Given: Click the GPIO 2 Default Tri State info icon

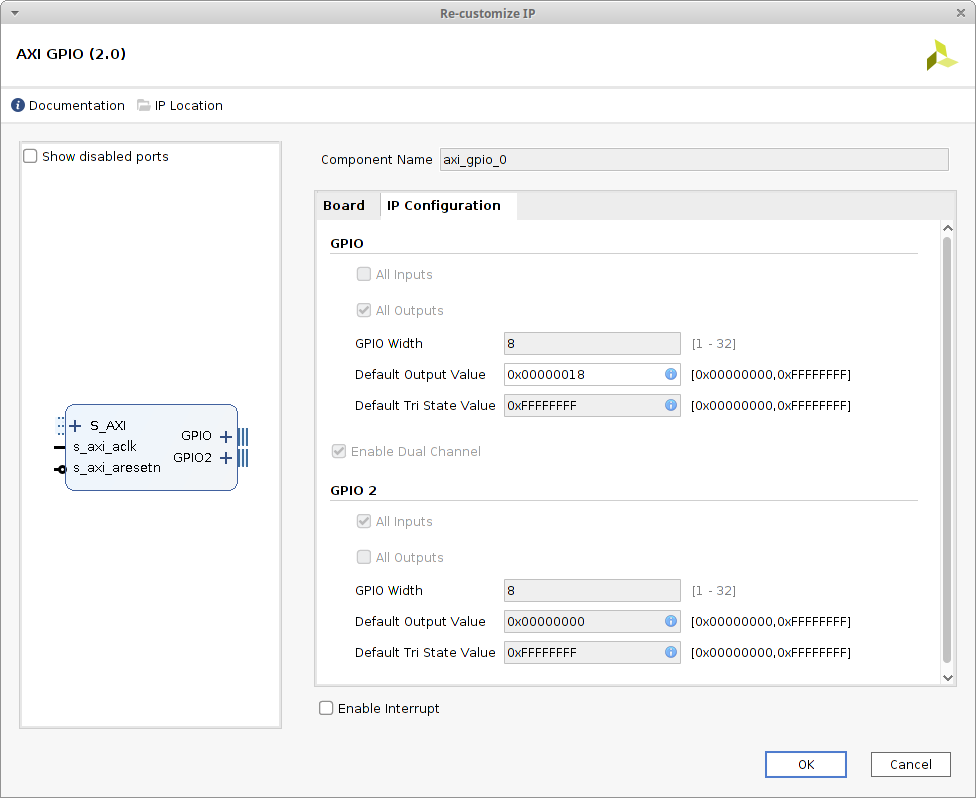Looking at the screenshot, I should tap(670, 653).
